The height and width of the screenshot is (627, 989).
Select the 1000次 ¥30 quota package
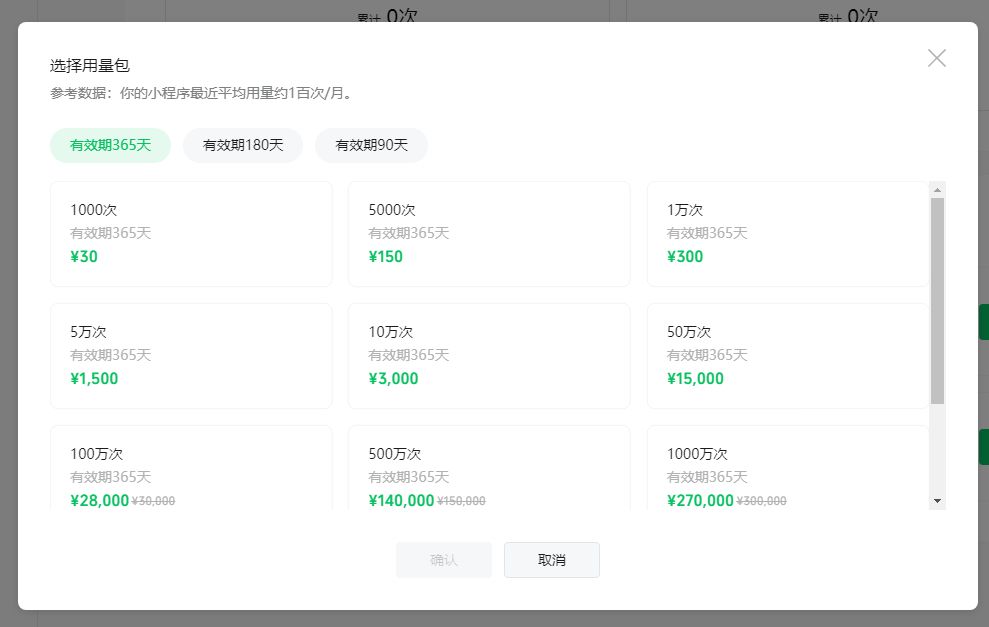(x=191, y=233)
